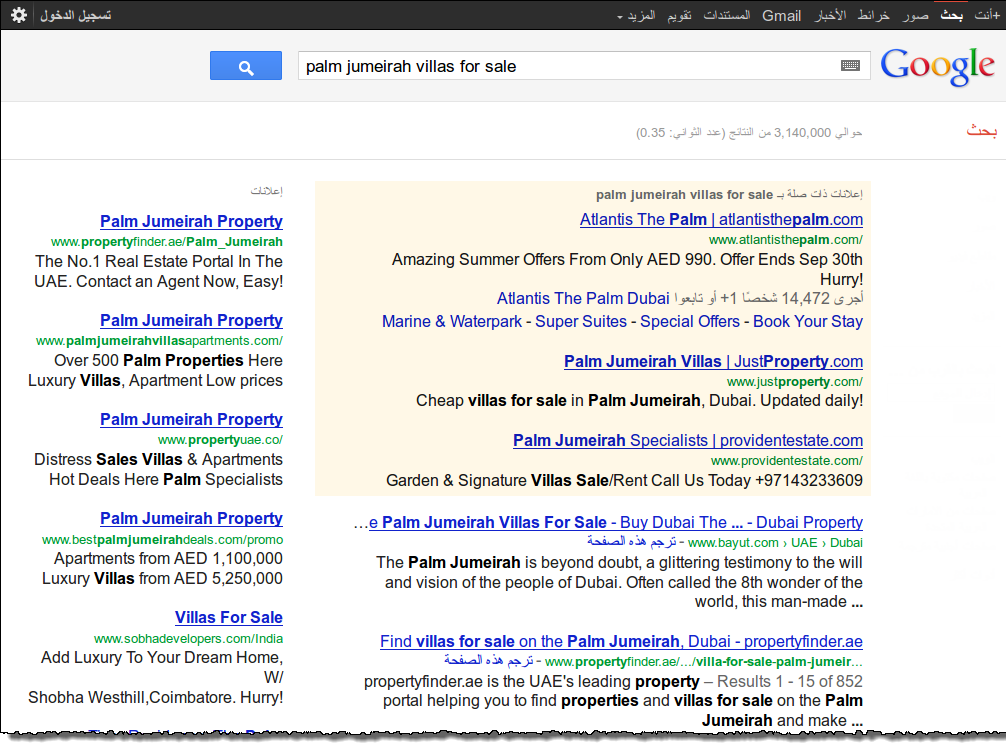Open خرائط (Maps) in the top bar
This screenshot has width=1006, height=751.
[x=874, y=15]
